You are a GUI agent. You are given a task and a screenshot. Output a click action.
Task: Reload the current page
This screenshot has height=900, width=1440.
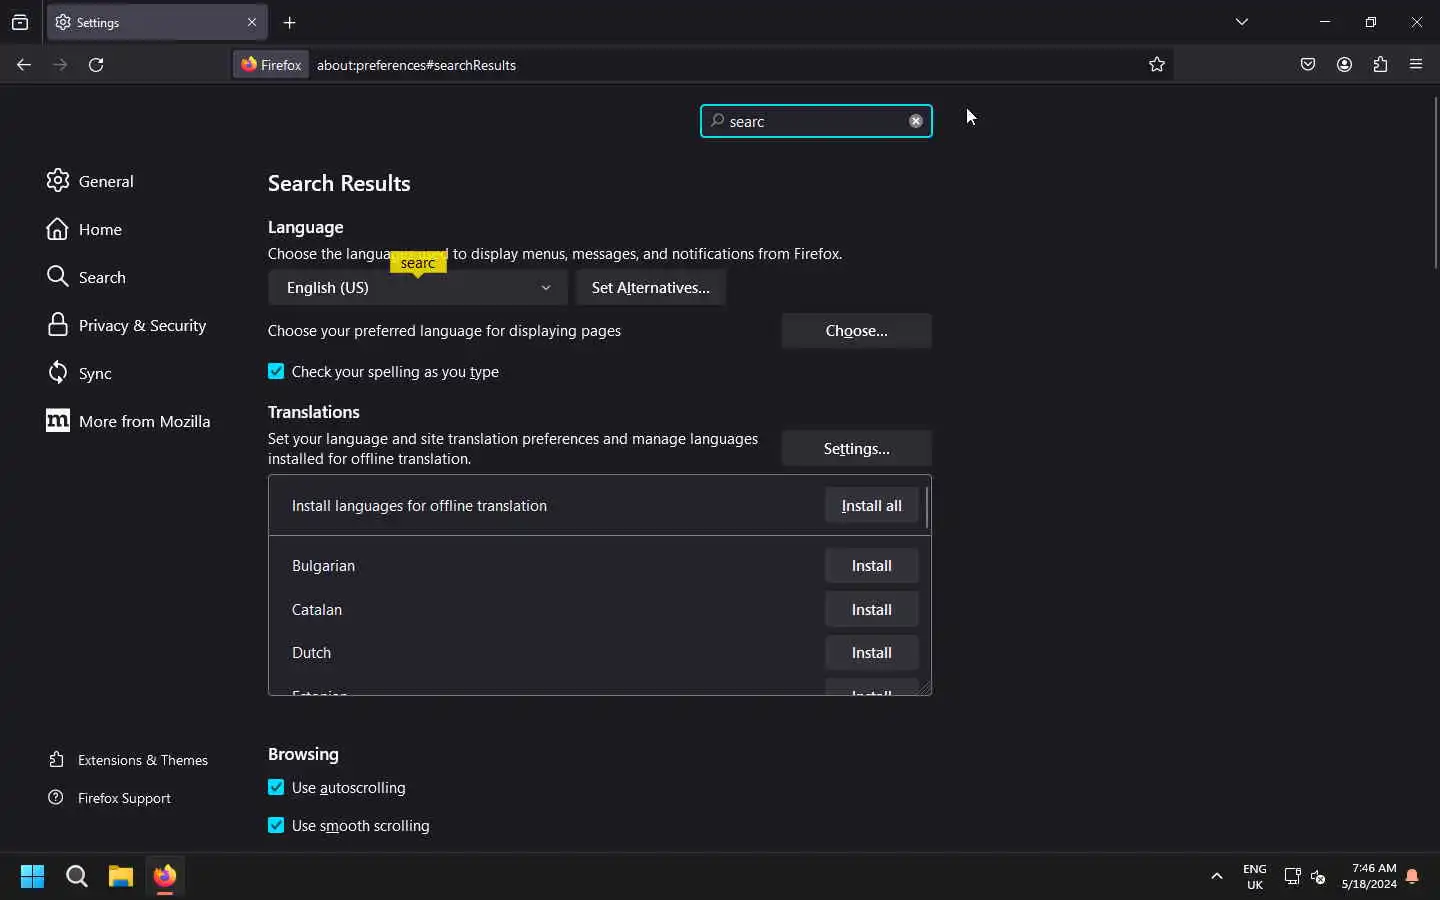[96, 65]
